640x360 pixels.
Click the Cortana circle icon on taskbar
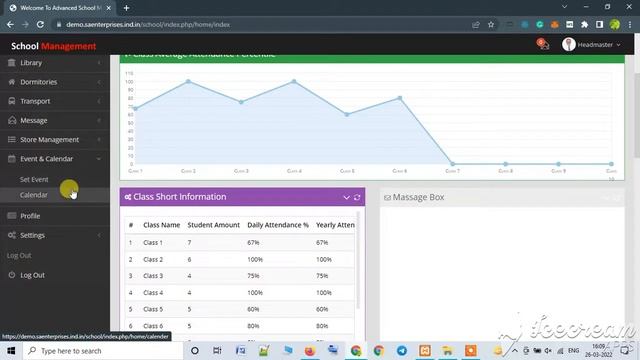point(195,351)
